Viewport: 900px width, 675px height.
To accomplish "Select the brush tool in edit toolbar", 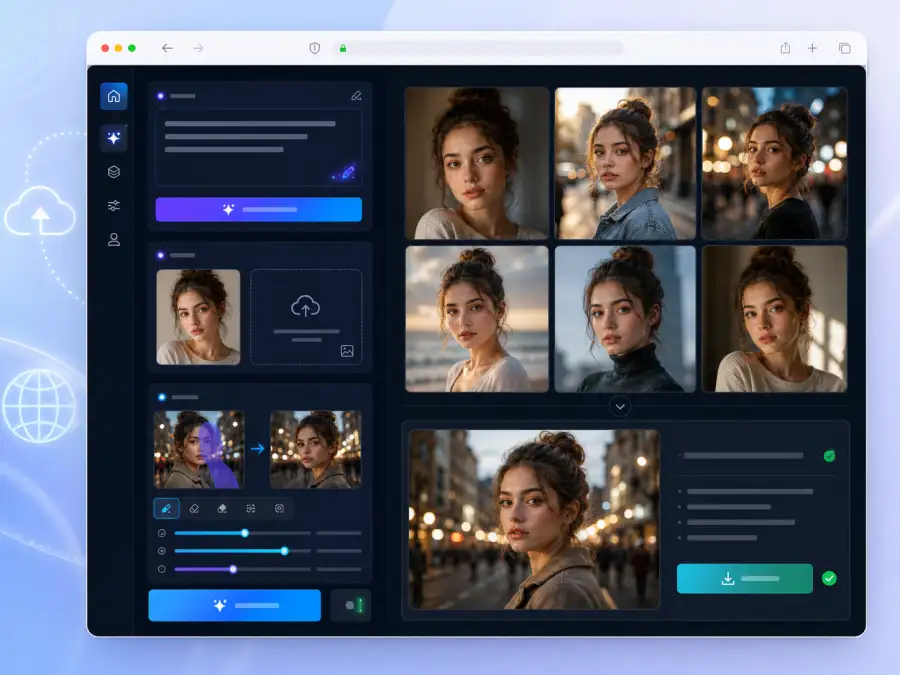I will coord(166,509).
